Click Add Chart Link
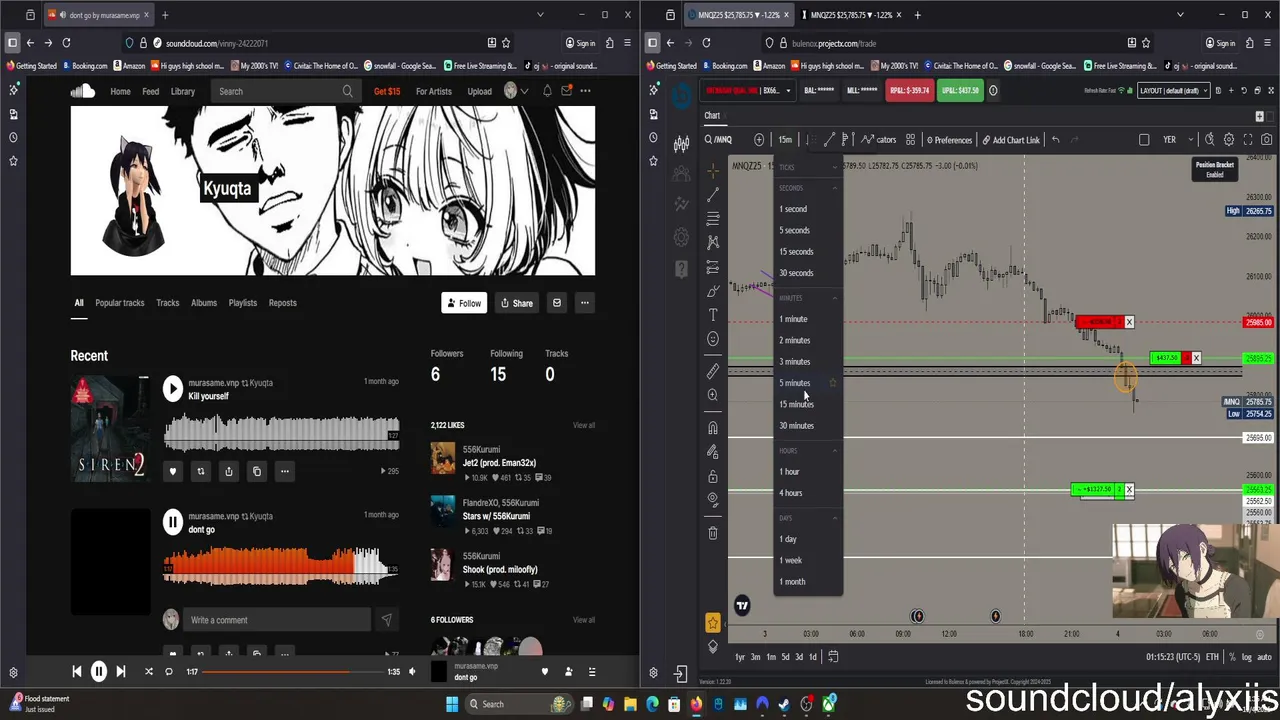This screenshot has width=1280, height=720. tap(1011, 140)
